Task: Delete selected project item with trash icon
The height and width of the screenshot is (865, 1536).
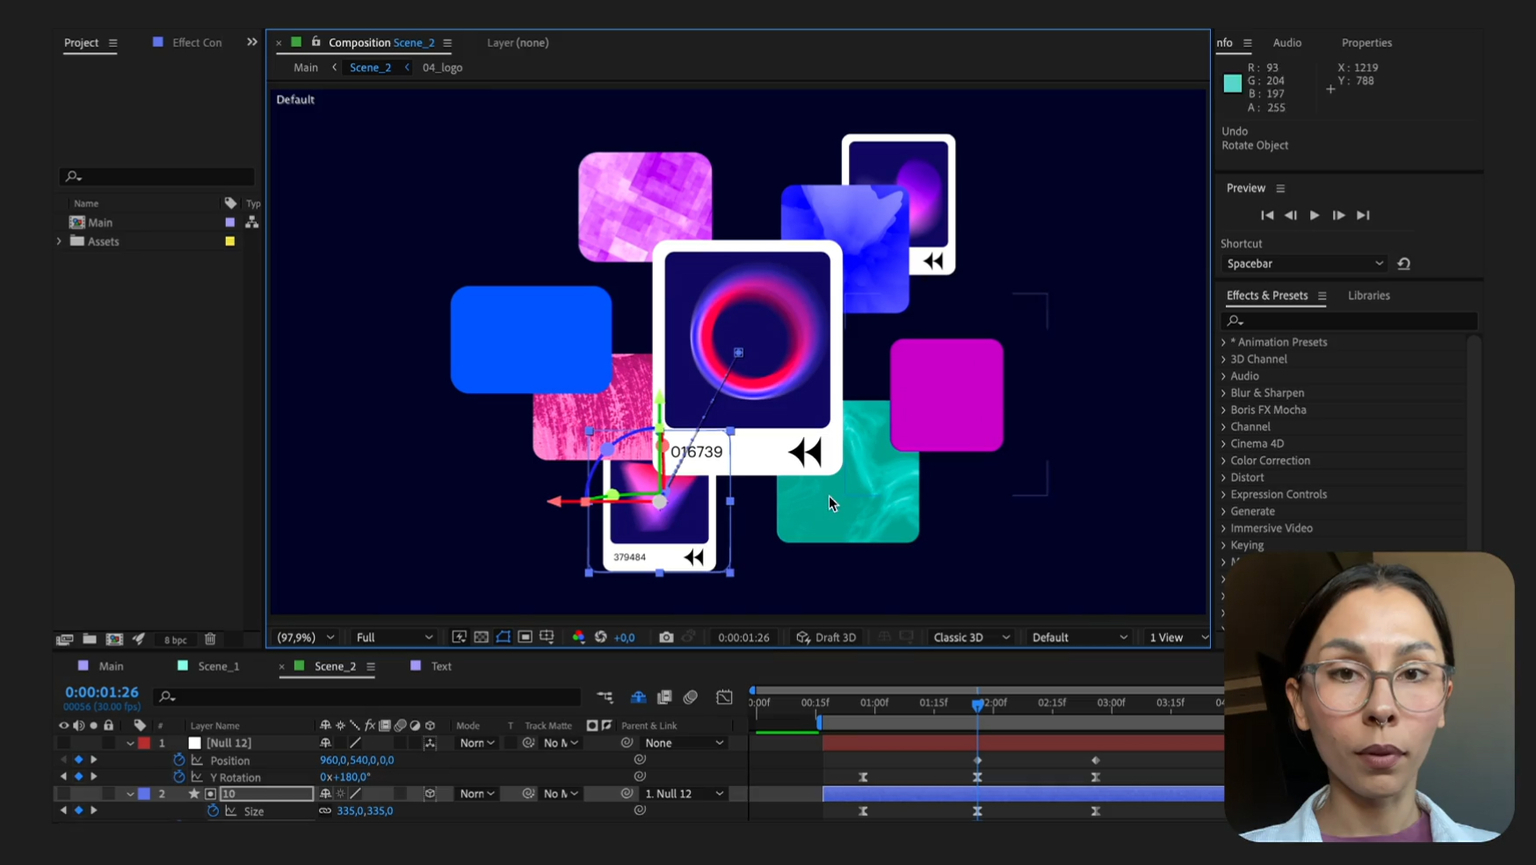Action: (x=210, y=639)
